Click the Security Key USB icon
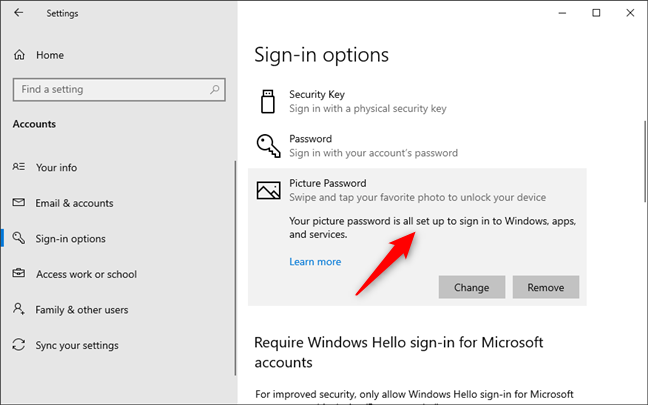648x405 pixels. pos(268,101)
